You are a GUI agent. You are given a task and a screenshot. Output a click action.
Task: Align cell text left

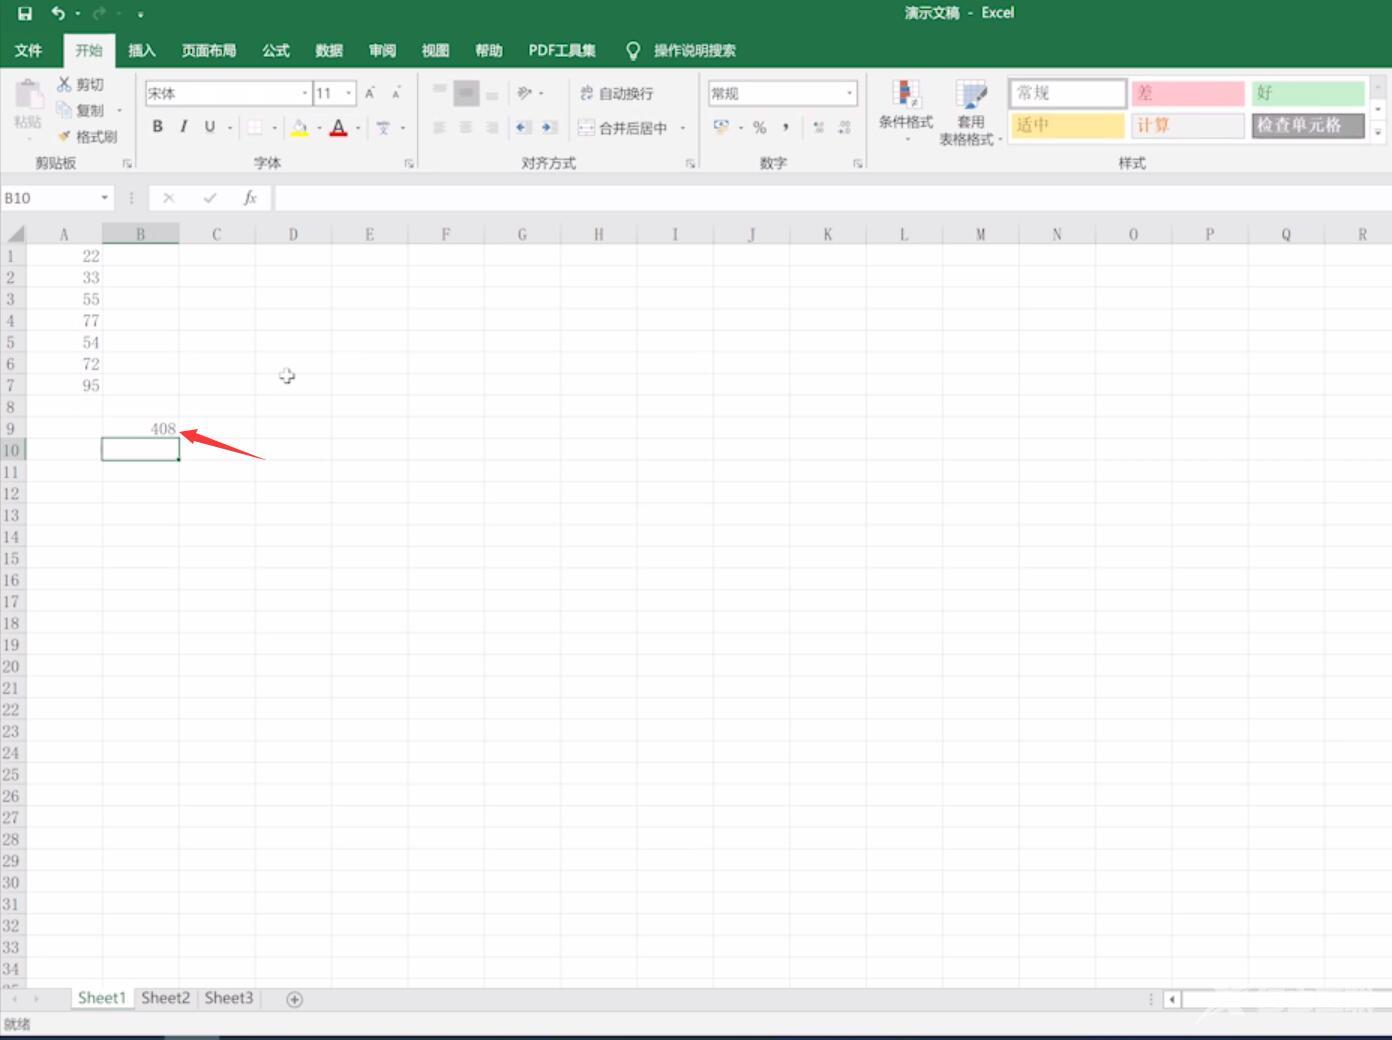[x=439, y=127]
